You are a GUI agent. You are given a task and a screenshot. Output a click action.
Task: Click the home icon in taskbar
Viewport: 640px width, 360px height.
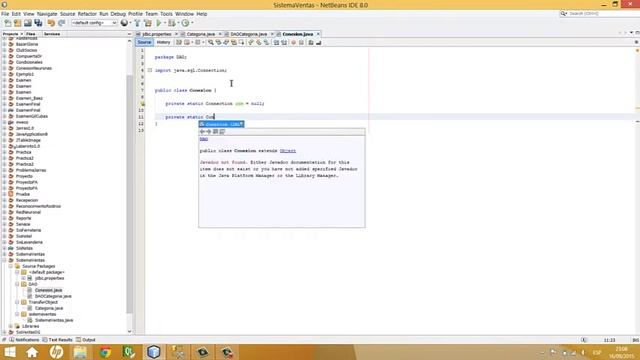point(32,352)
